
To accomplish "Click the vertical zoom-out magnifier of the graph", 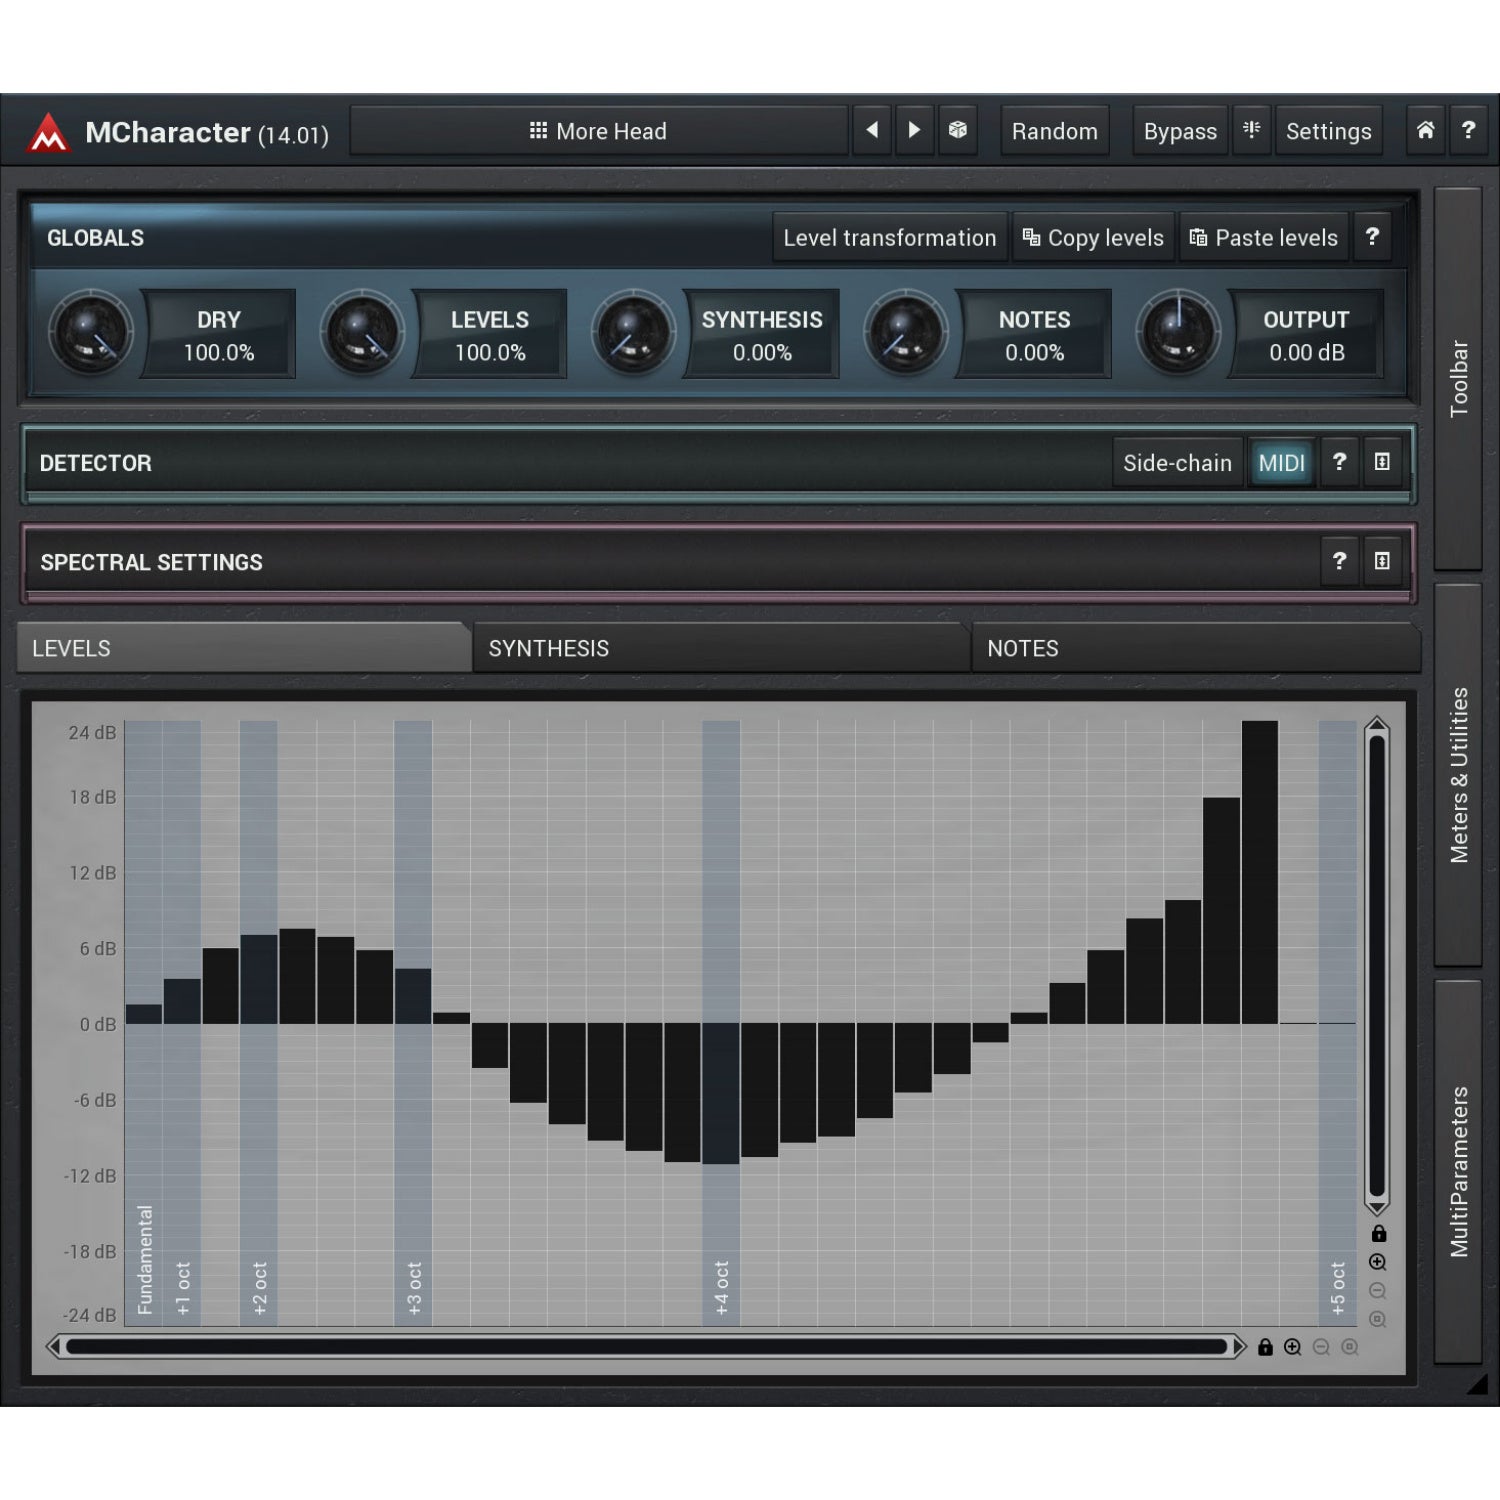I will [x=1377, y=1291].
